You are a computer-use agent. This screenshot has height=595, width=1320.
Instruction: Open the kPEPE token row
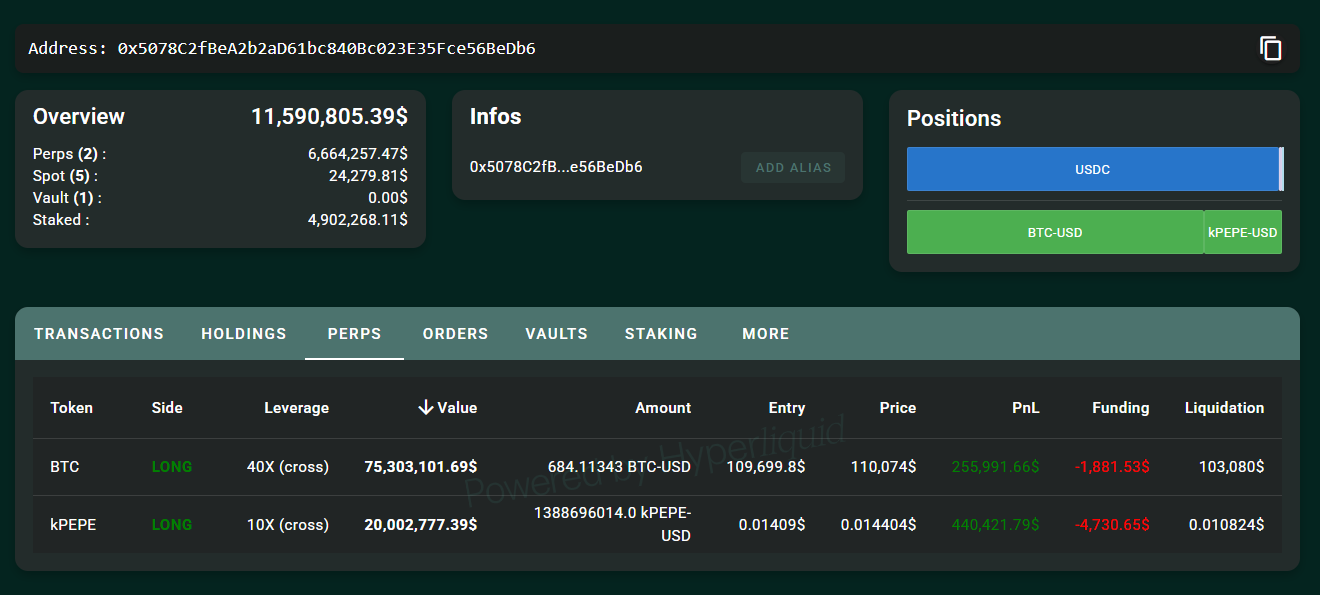[x=73, y=524]
